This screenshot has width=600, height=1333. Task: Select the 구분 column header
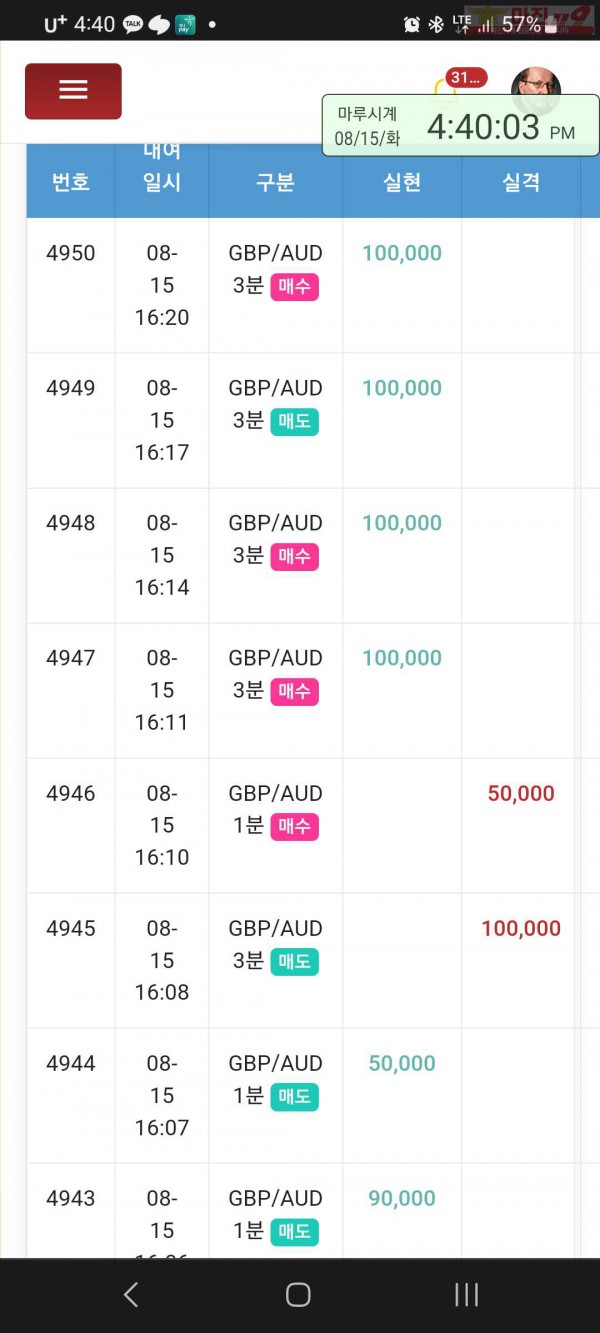point(275,181)
